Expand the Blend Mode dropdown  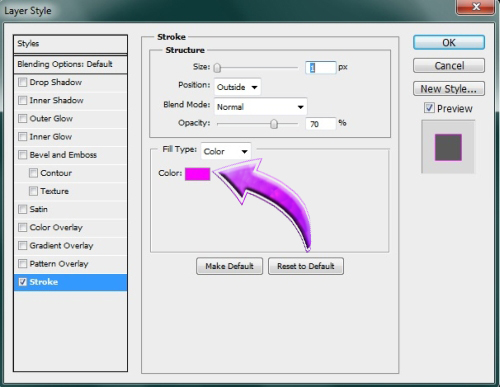coord(260,107)
